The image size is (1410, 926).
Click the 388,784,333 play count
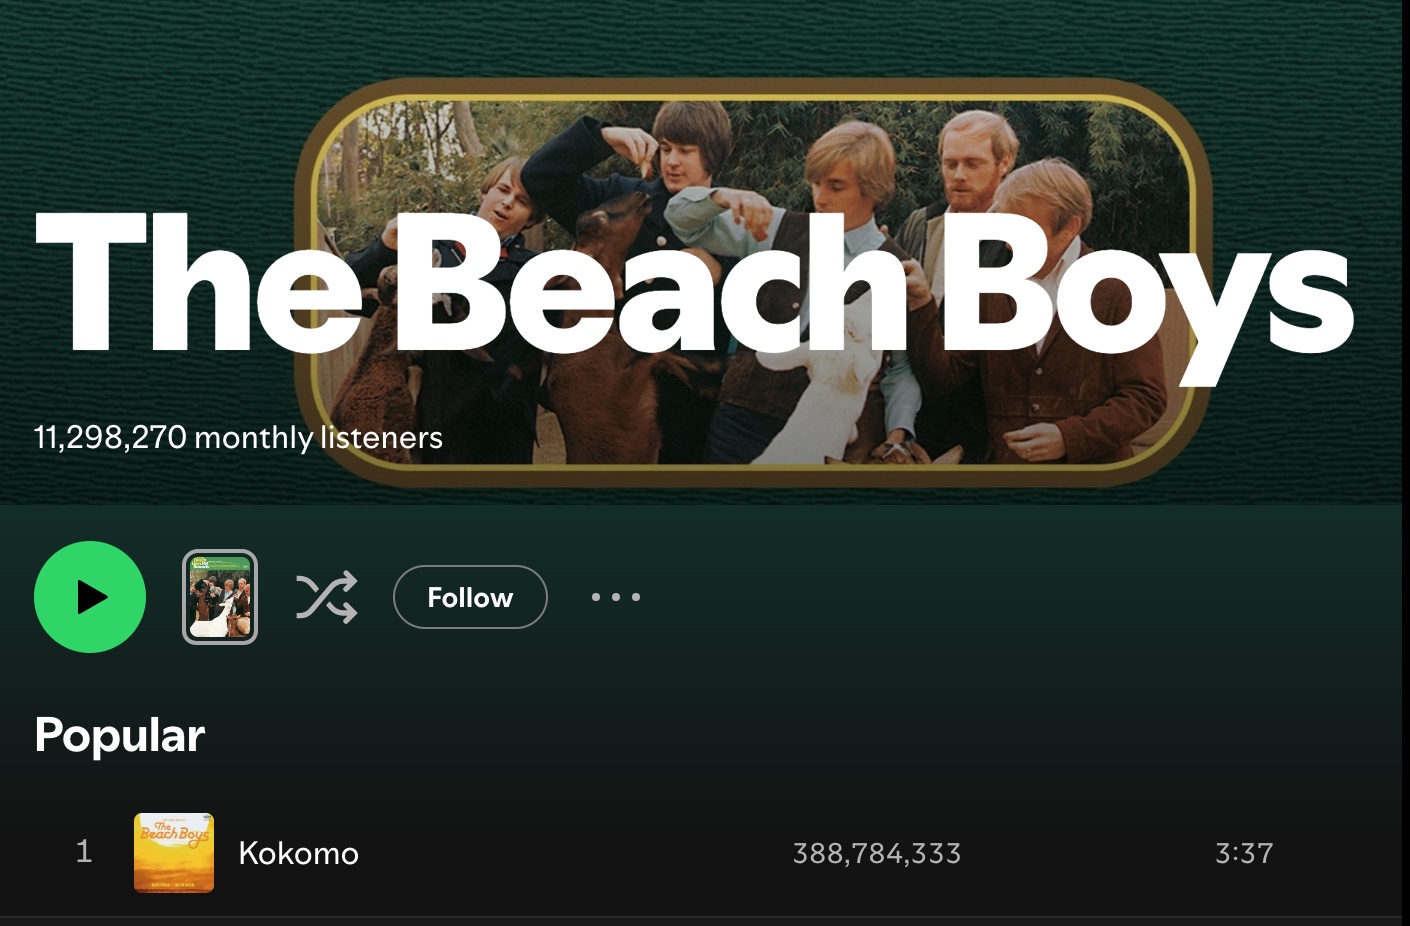coord(877,853)
